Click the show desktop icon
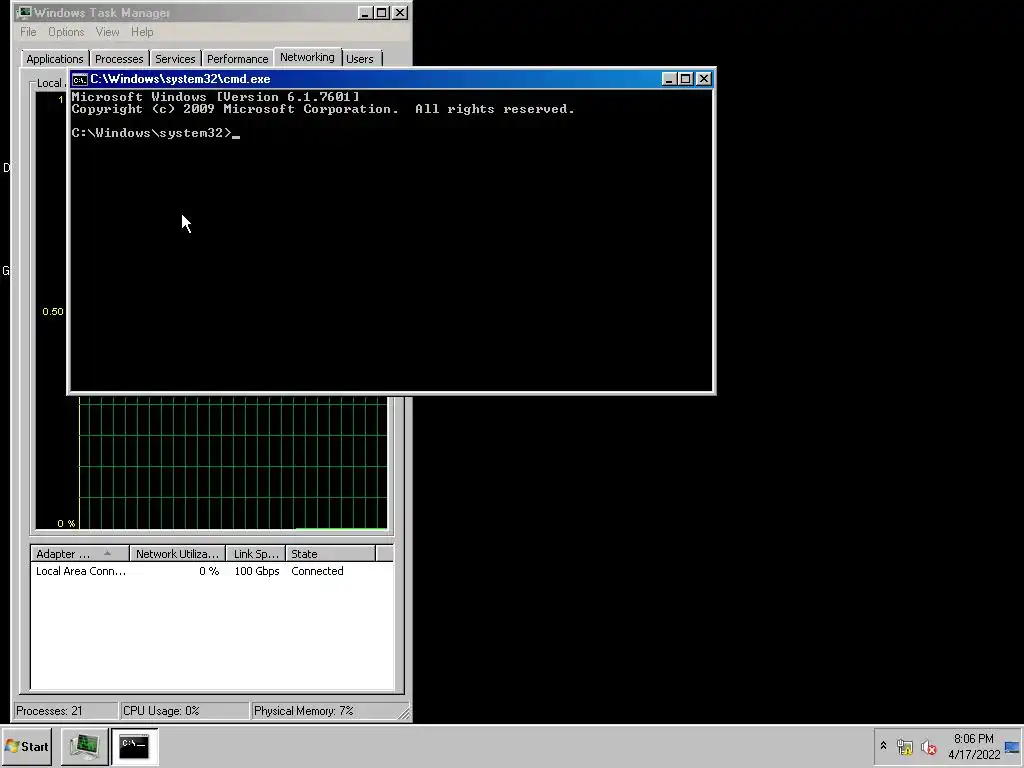1024x768 pixels. 1013,746
